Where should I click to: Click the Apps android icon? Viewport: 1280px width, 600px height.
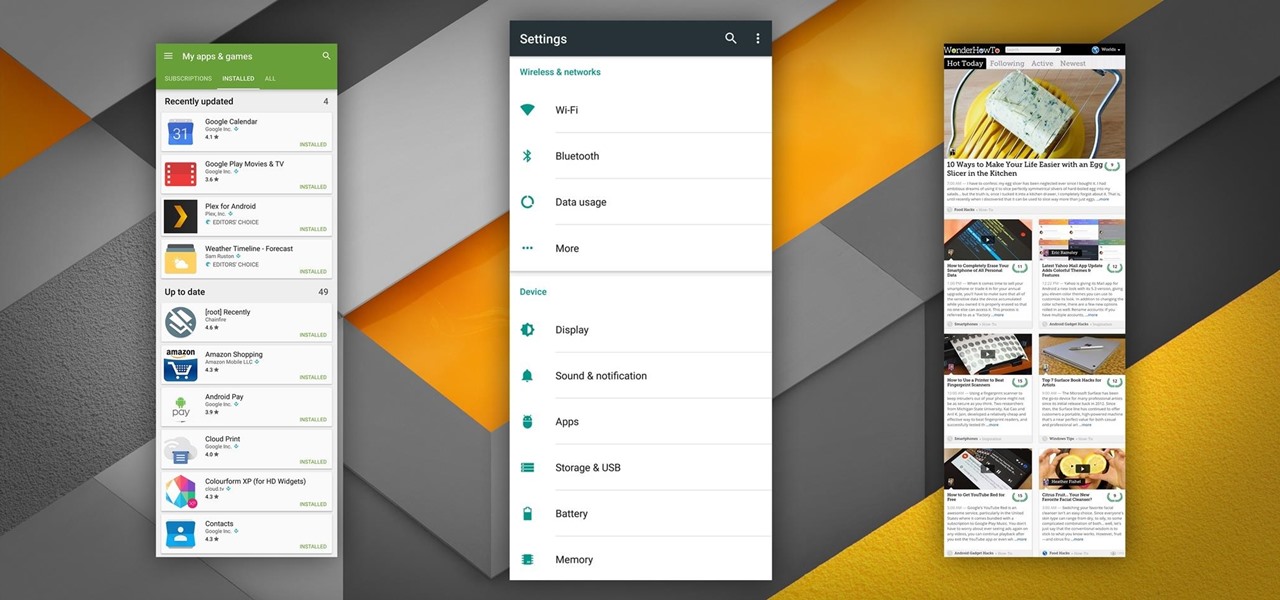click(x=527, y=422)
